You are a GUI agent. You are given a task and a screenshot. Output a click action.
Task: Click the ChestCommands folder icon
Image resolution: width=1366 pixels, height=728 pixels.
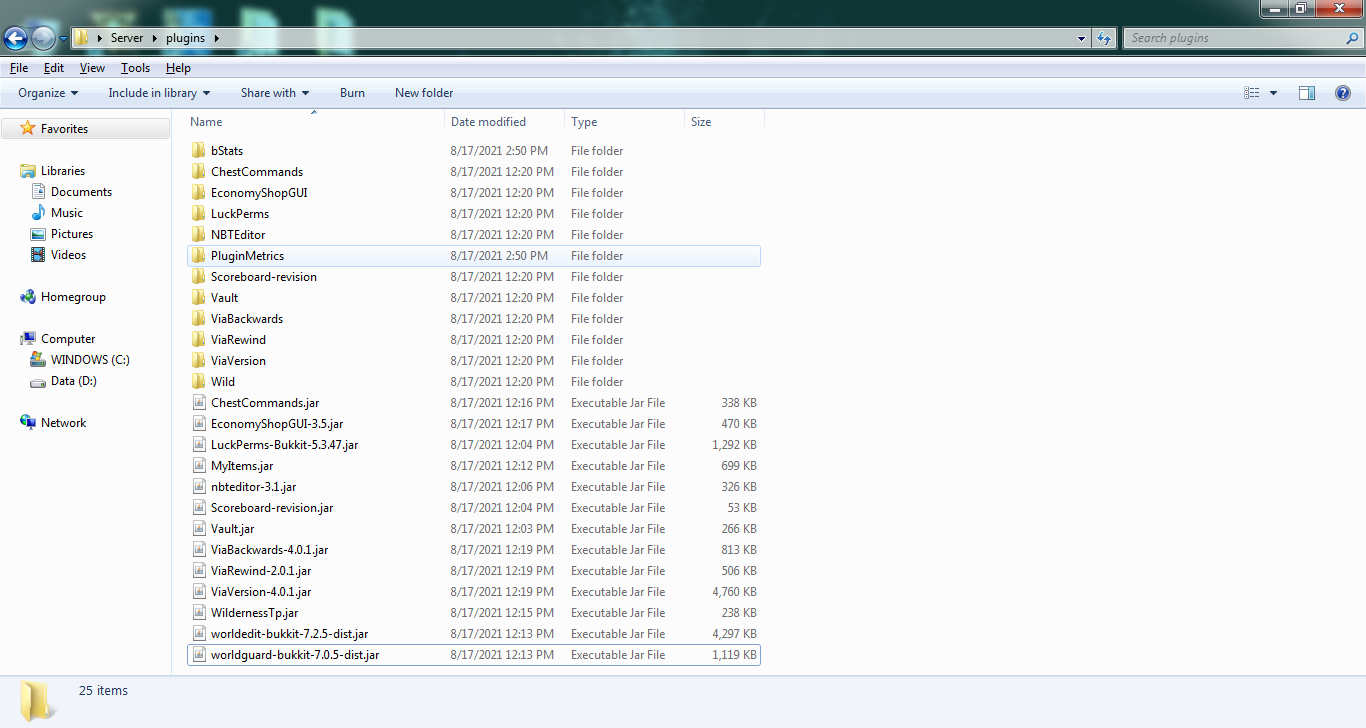199,172
